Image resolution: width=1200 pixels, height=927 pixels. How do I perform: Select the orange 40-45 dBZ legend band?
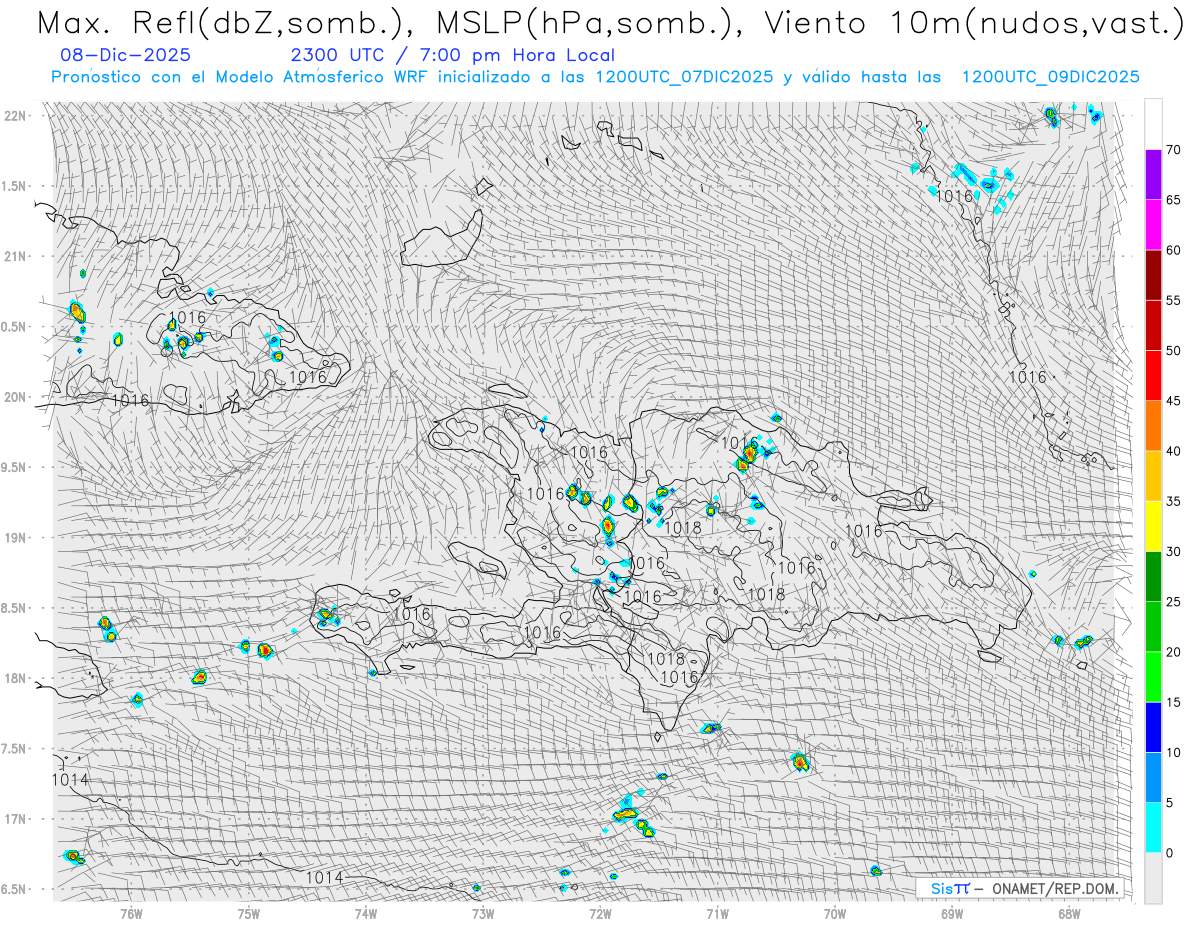pos(1153,426)
